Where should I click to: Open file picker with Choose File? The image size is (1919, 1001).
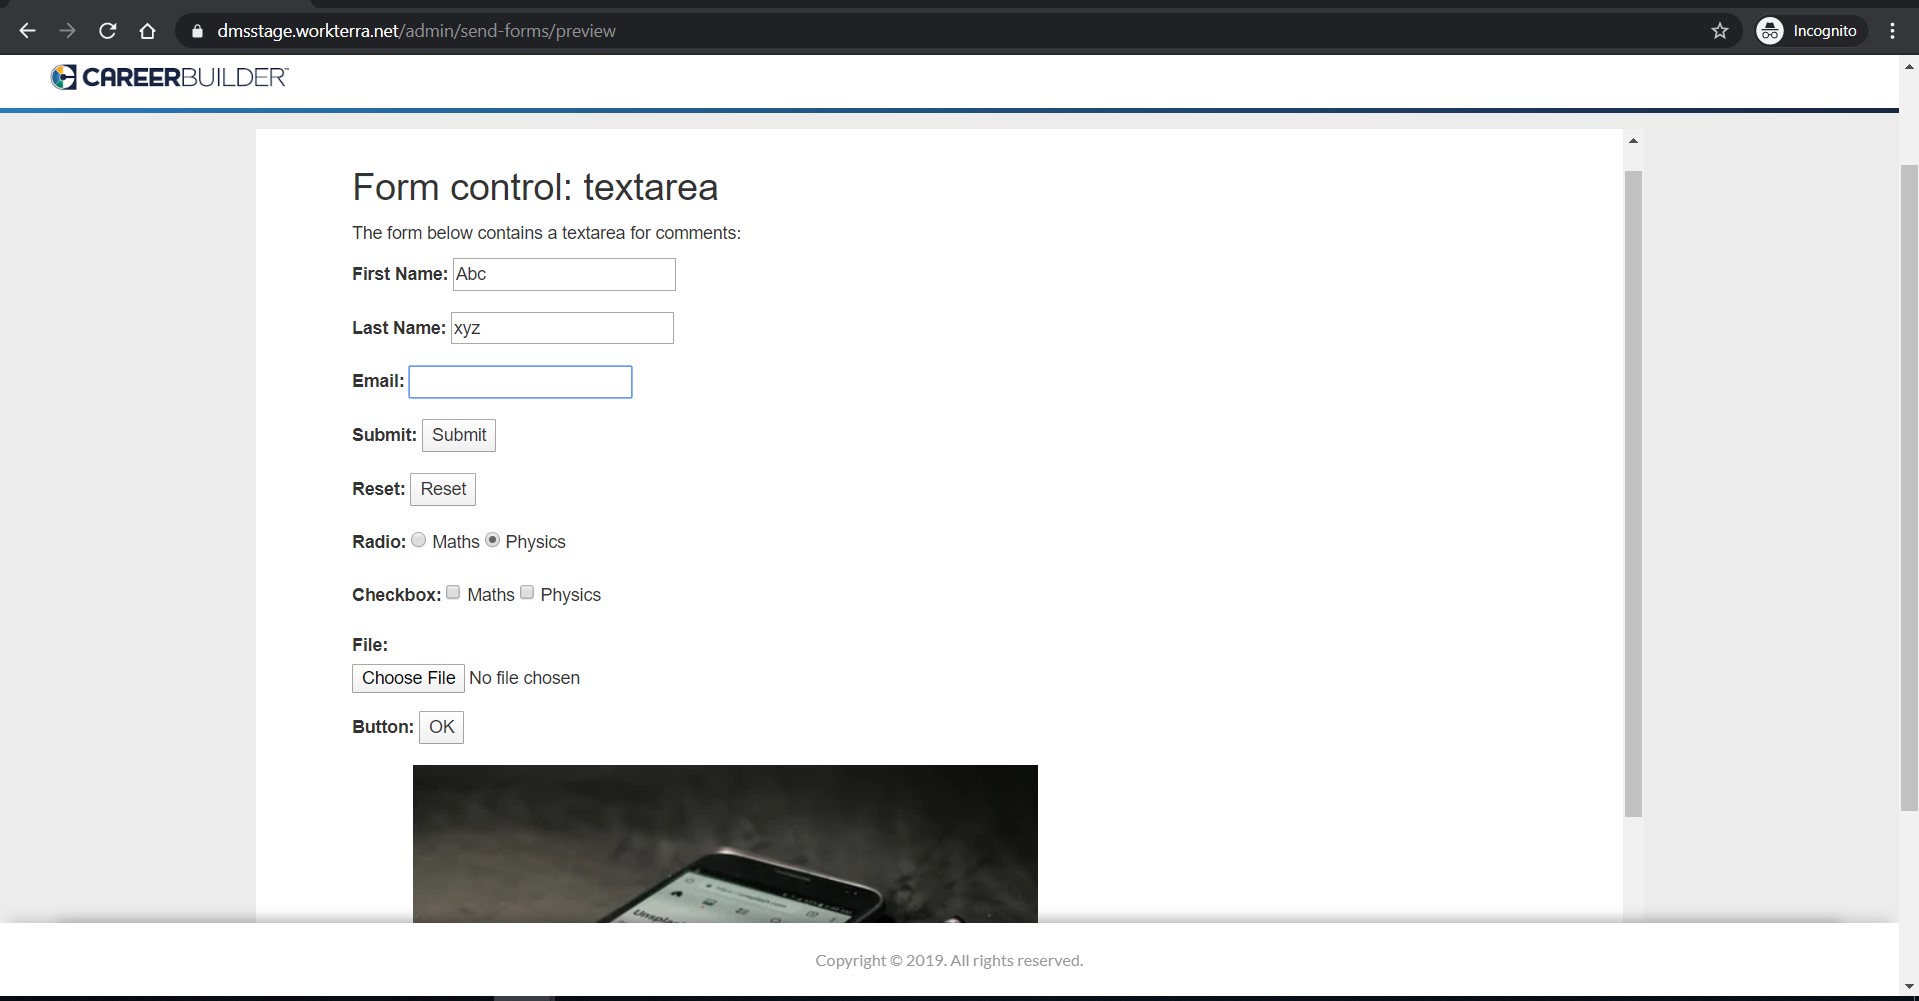tap(408, 678)
